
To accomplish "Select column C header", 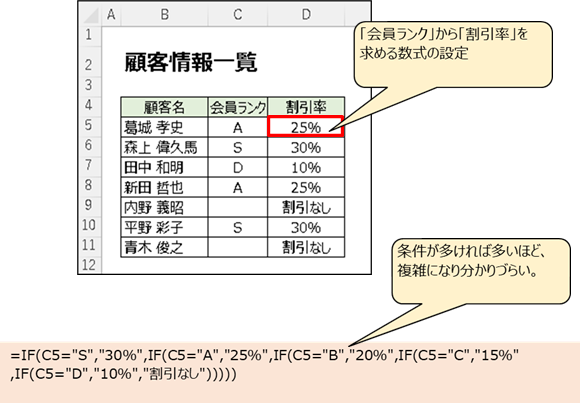I will 238,14.
